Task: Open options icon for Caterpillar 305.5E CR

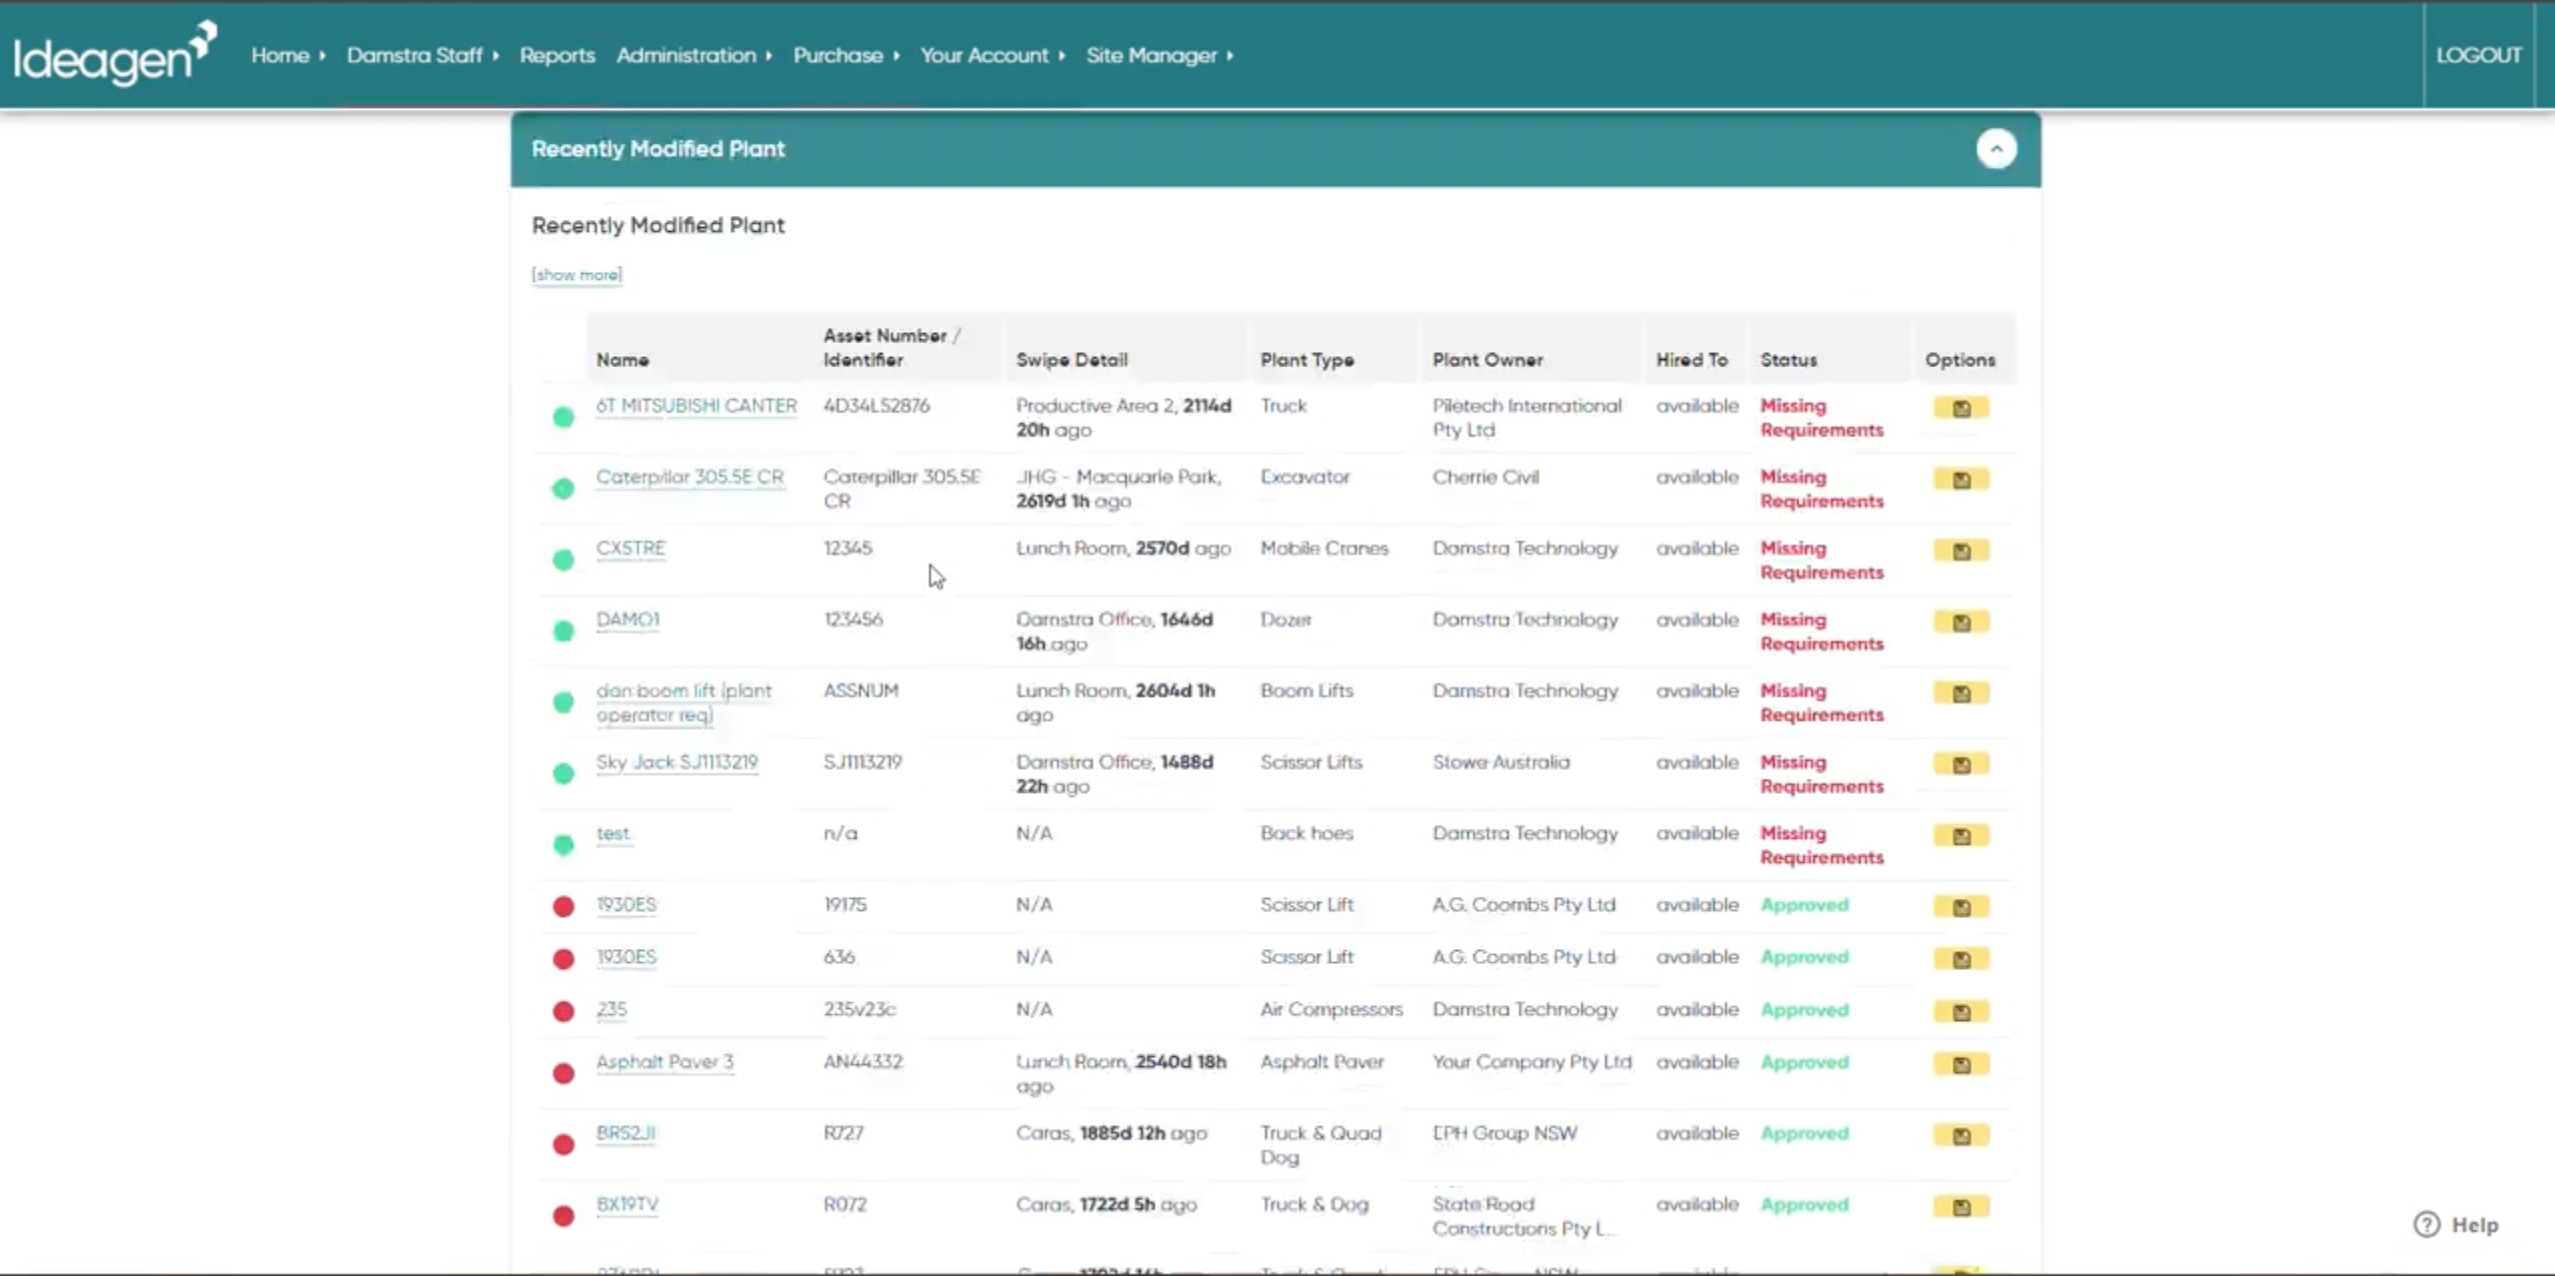Action: pos(1960,480)
